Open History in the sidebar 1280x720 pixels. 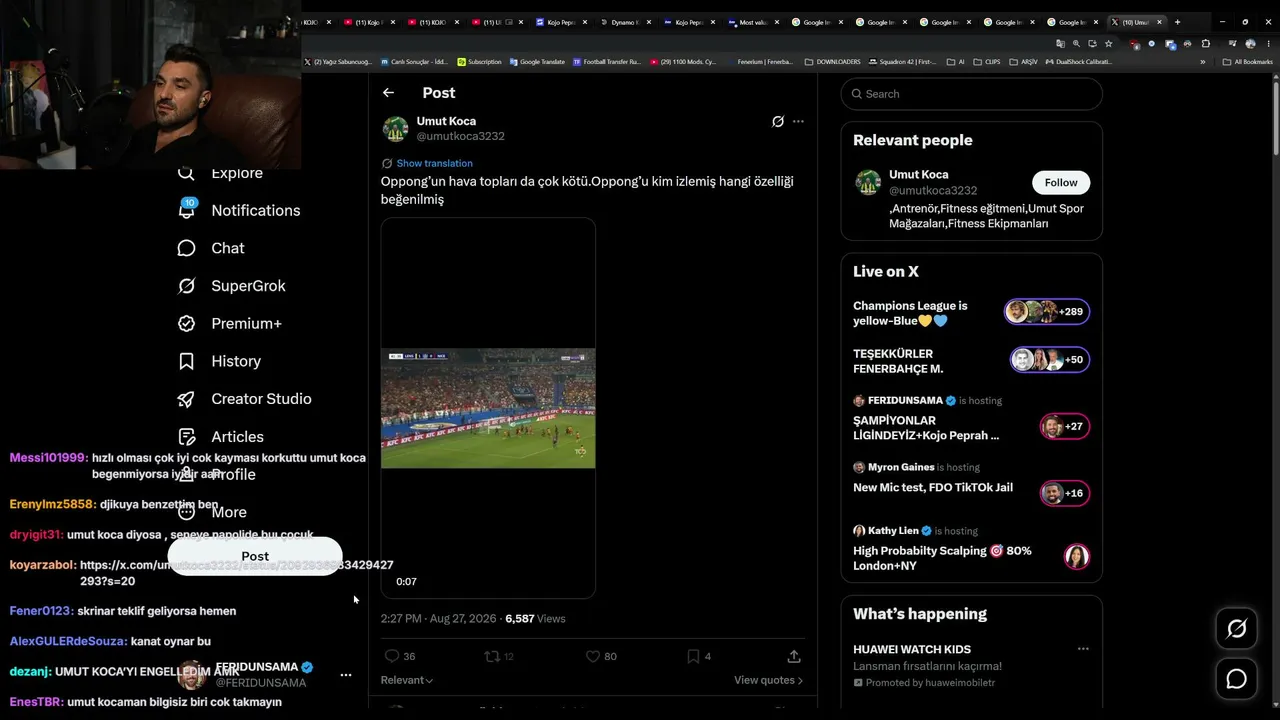(219, 361)
